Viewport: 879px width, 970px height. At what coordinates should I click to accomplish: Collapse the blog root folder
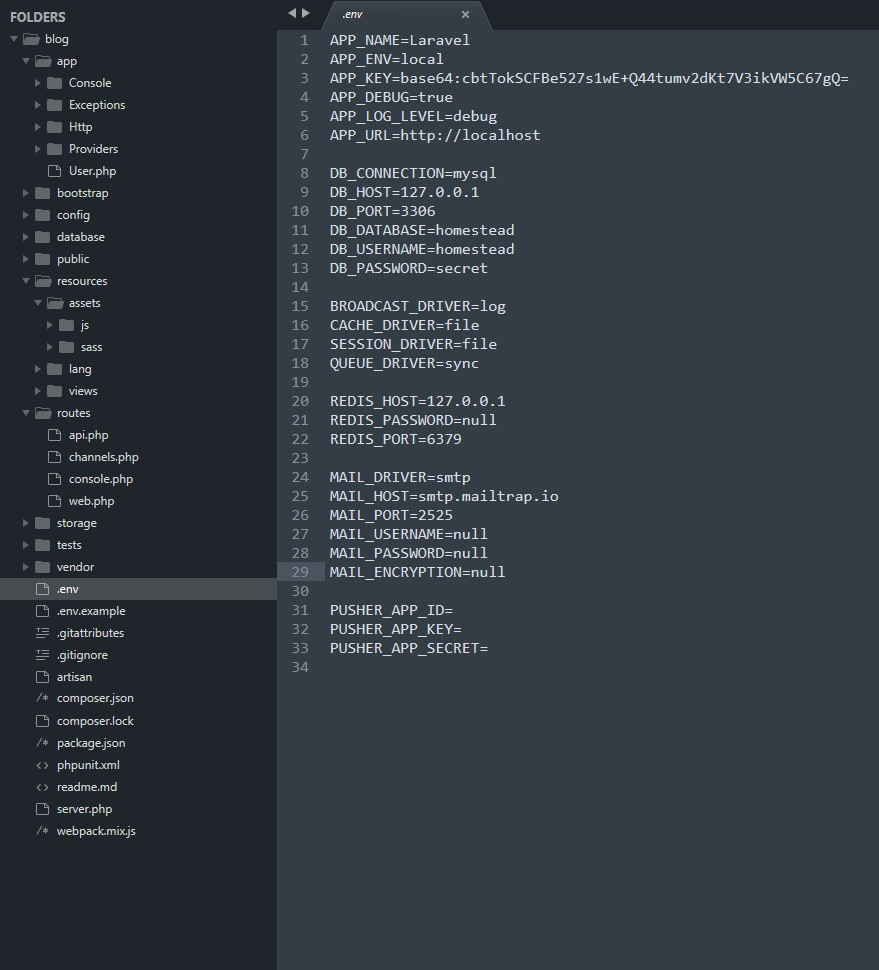[x=14, y=39]
